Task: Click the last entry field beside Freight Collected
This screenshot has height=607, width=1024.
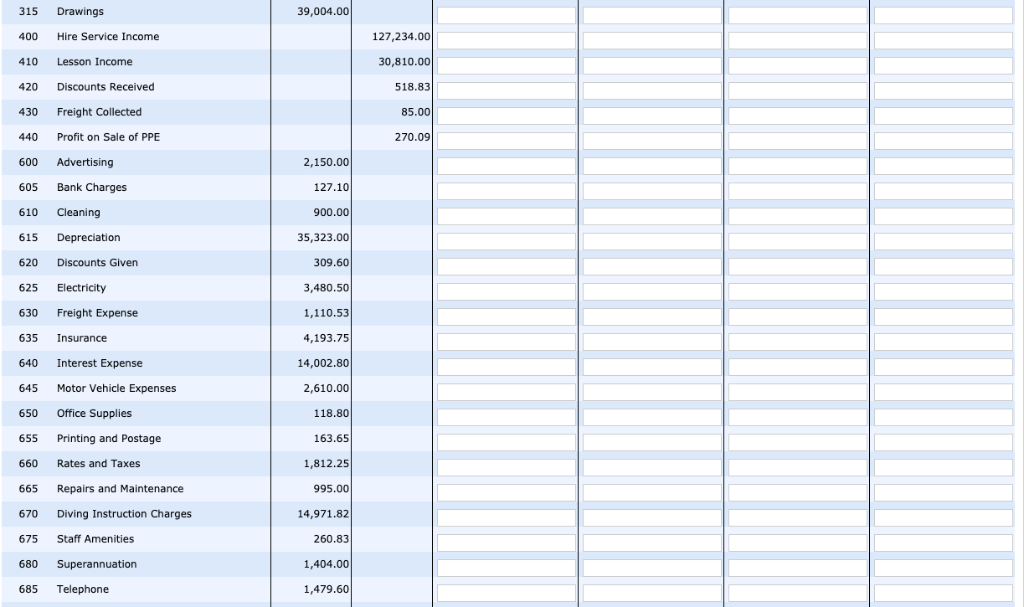Action: 942,114
